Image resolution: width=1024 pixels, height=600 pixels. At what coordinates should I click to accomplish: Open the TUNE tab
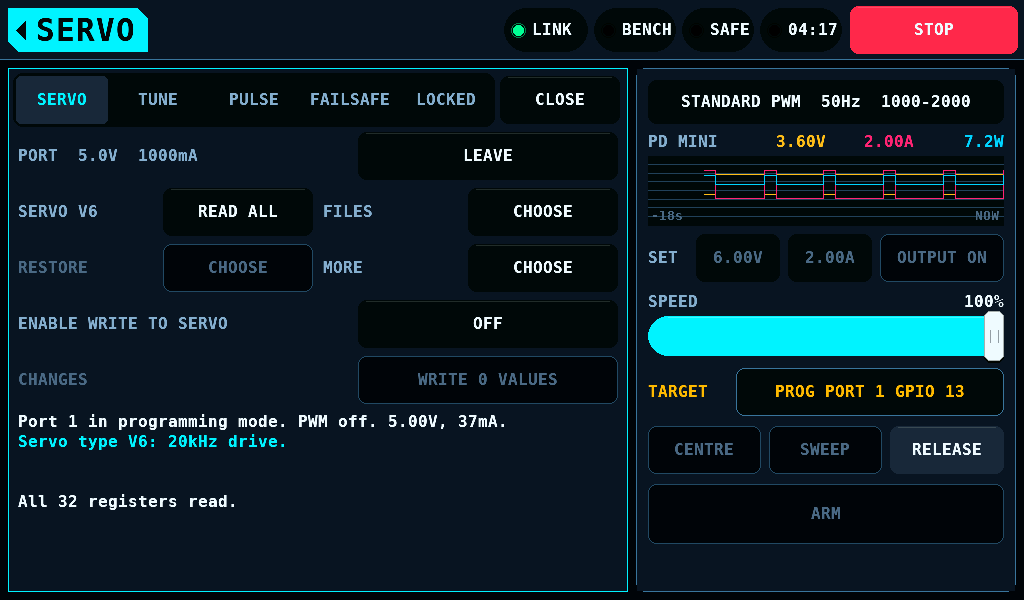click(157, 100)
